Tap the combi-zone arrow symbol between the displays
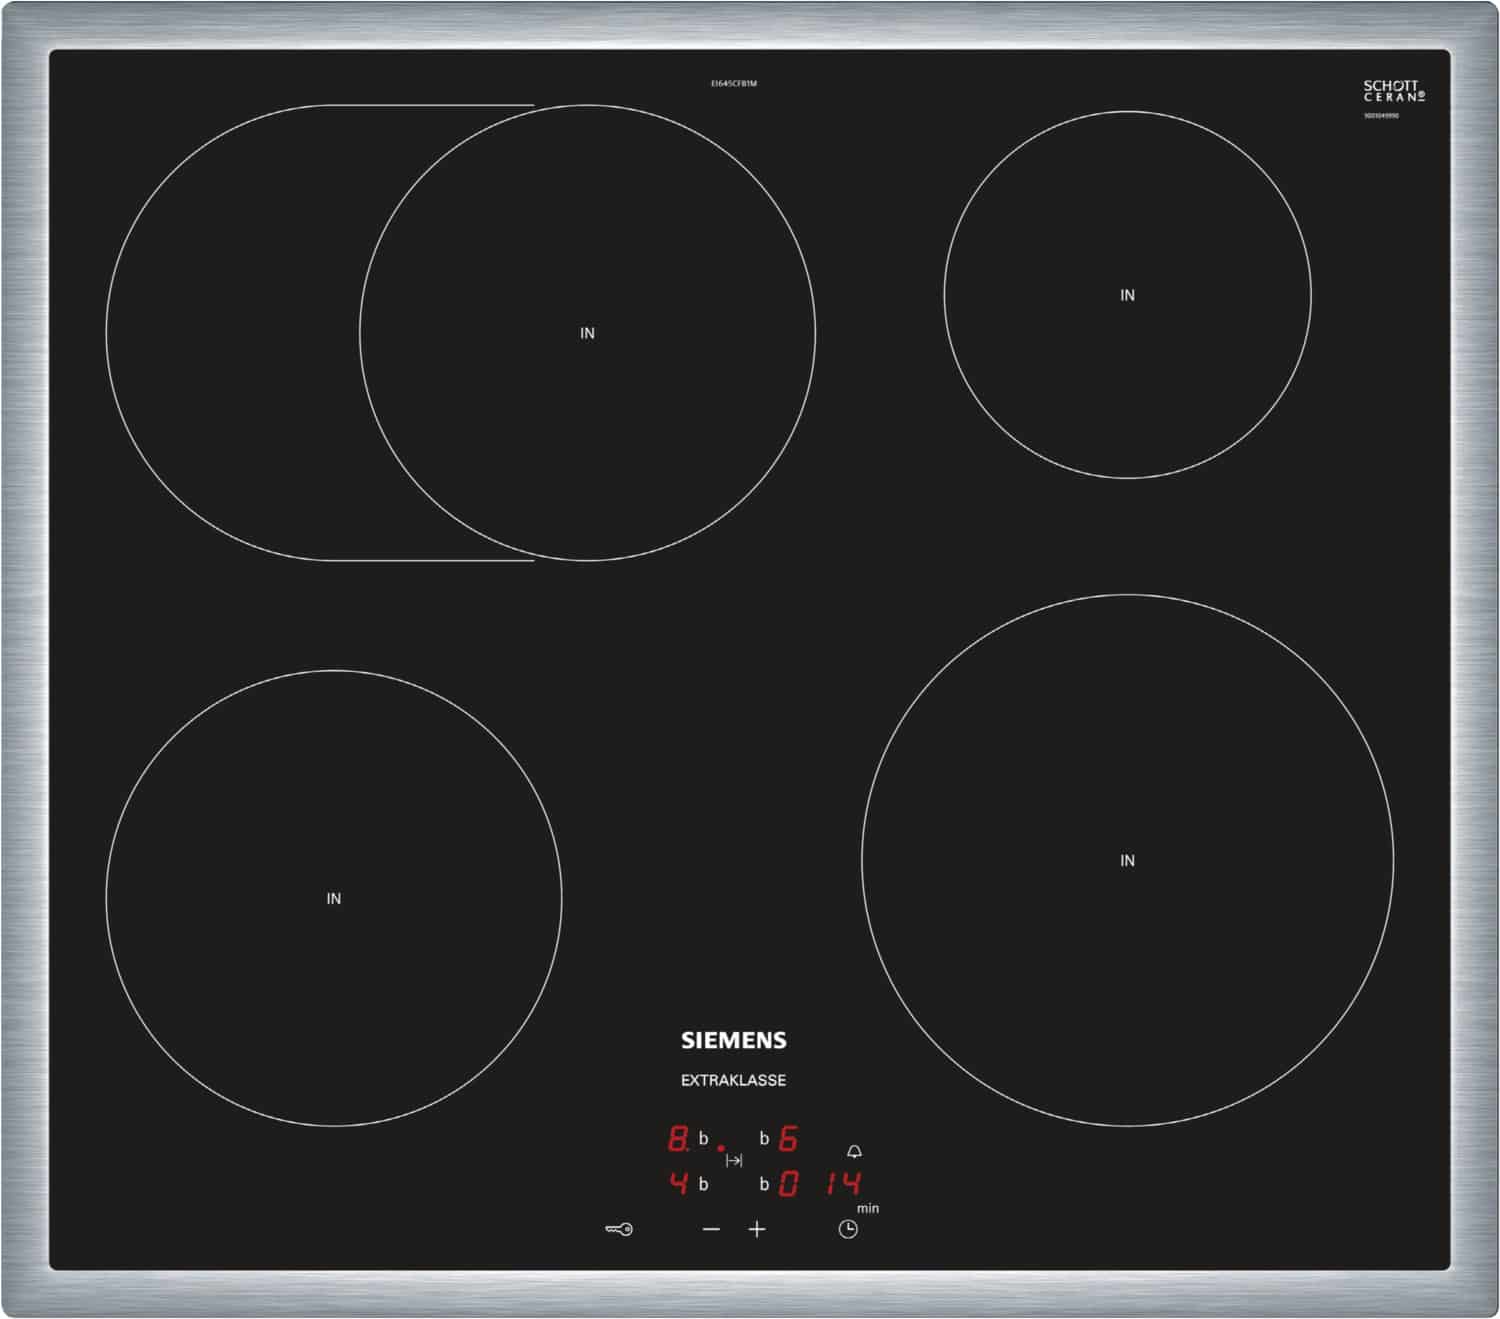The height and width of the screenshot is (1319, 1500). [x=734, y=1160]
